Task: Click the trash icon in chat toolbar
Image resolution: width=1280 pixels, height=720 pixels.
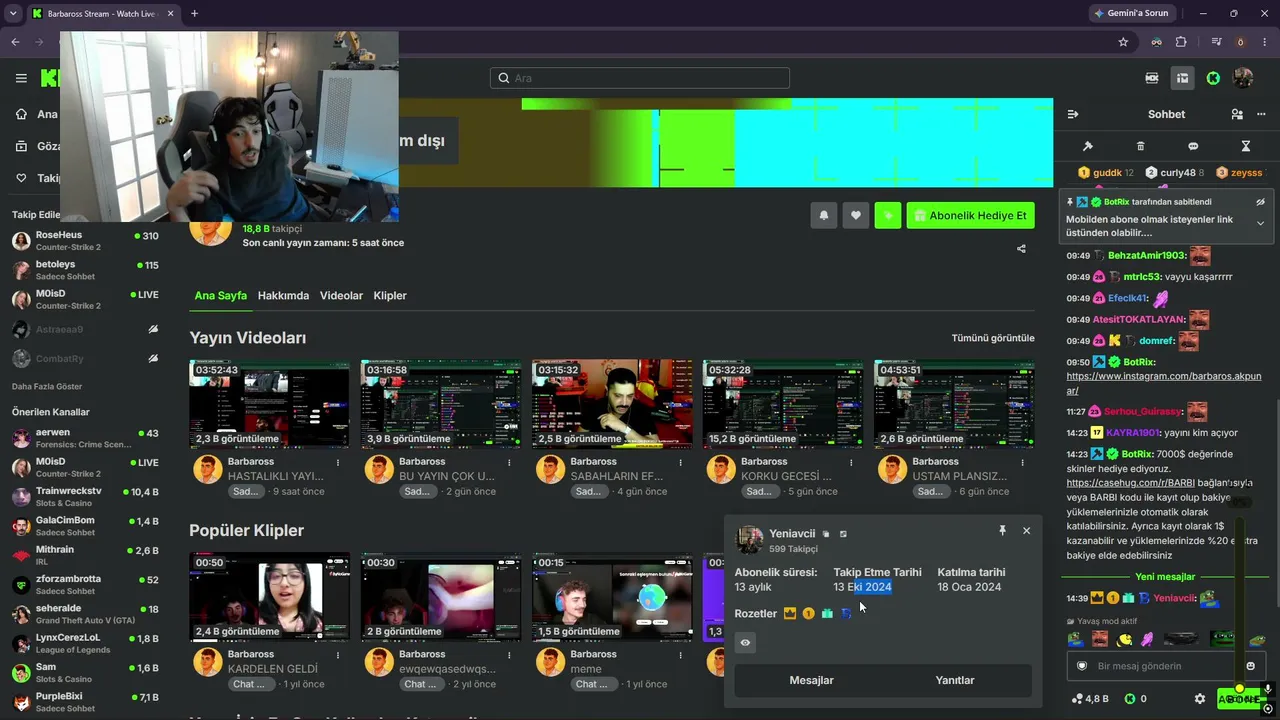Action: point(1141,146)
